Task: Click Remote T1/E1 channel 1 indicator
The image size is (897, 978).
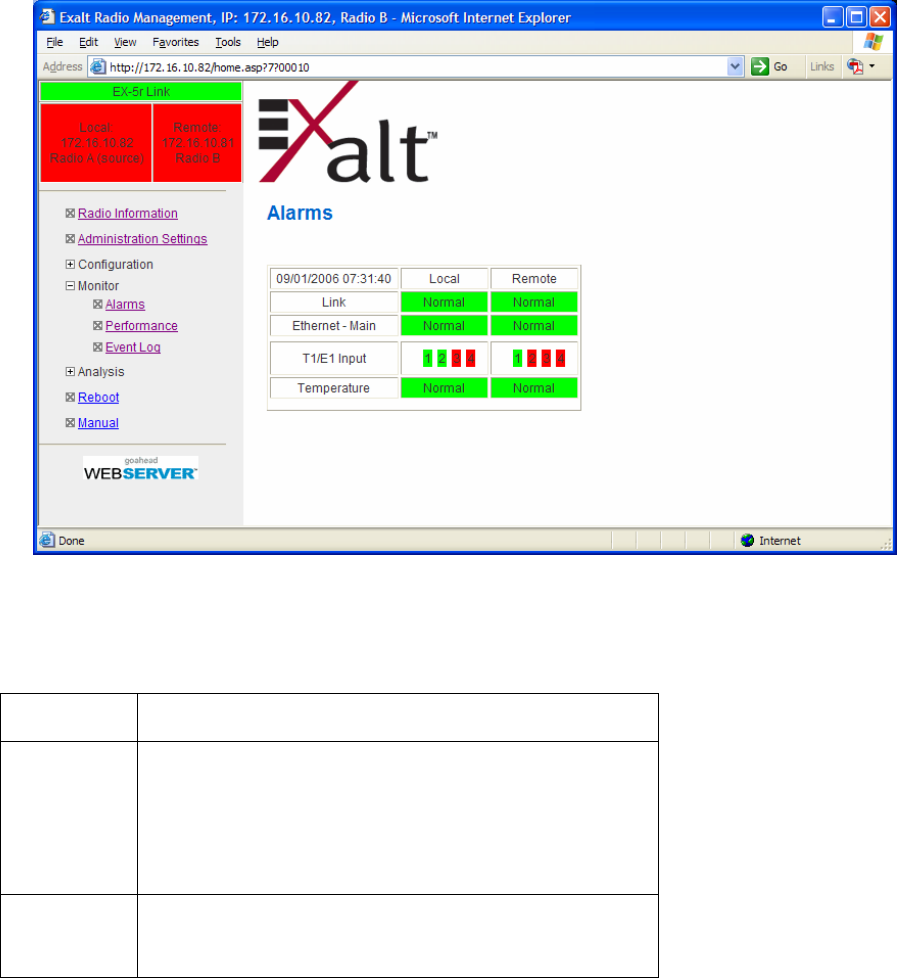Action: point(517,359)
